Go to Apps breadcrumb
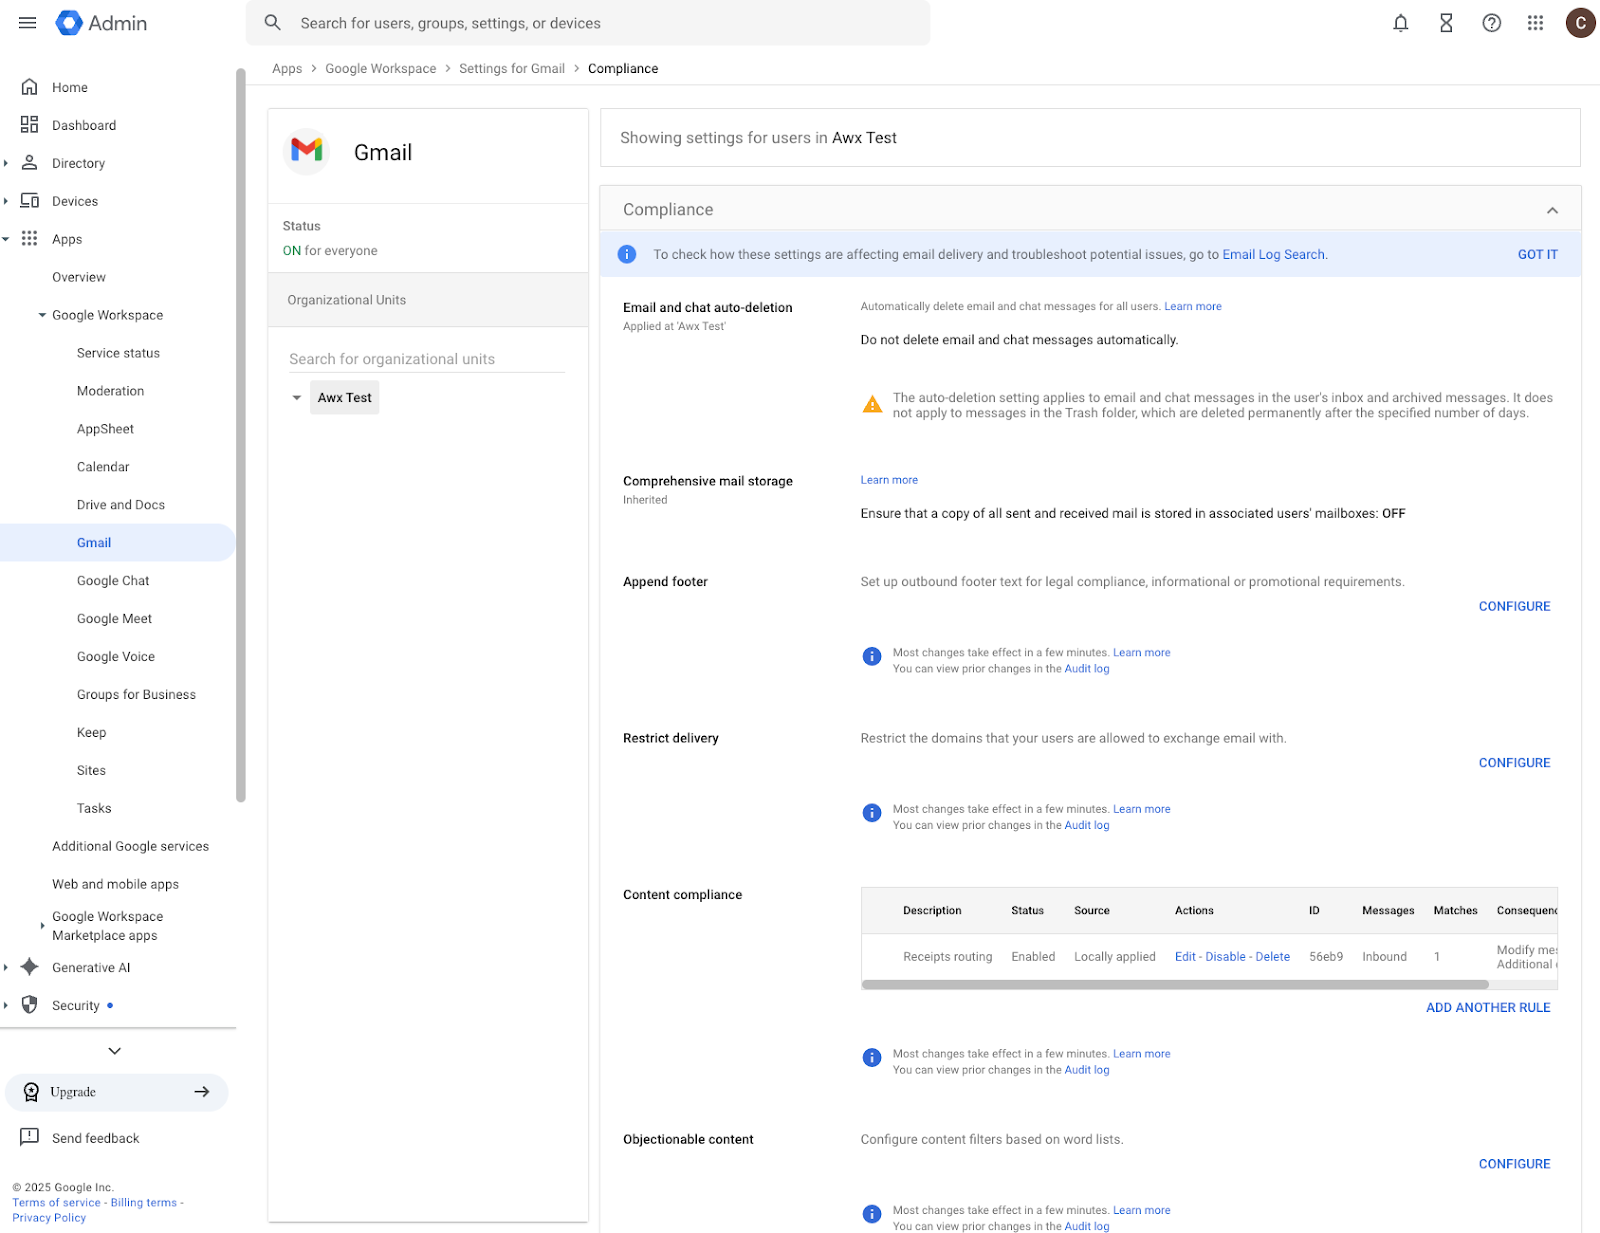1600x1233 pixels. pos(287,69)
